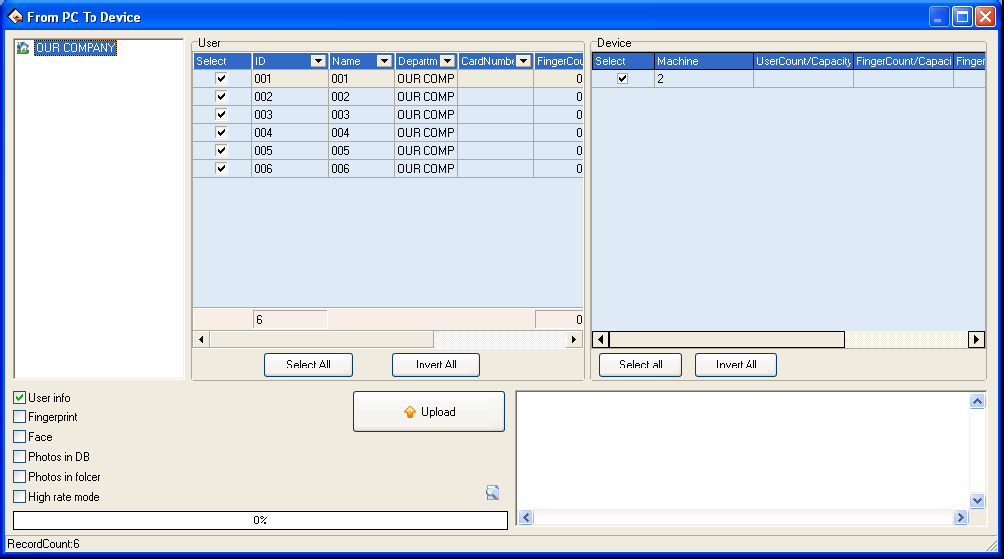Deselect user 003 row checkbox

tap(221, 115)
